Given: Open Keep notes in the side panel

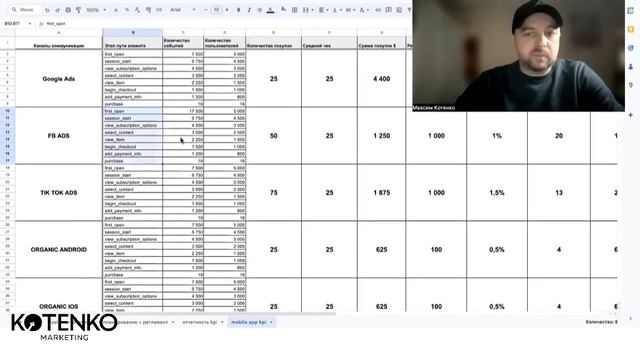Looking at the screenshot, I should [x=631, y=29].
